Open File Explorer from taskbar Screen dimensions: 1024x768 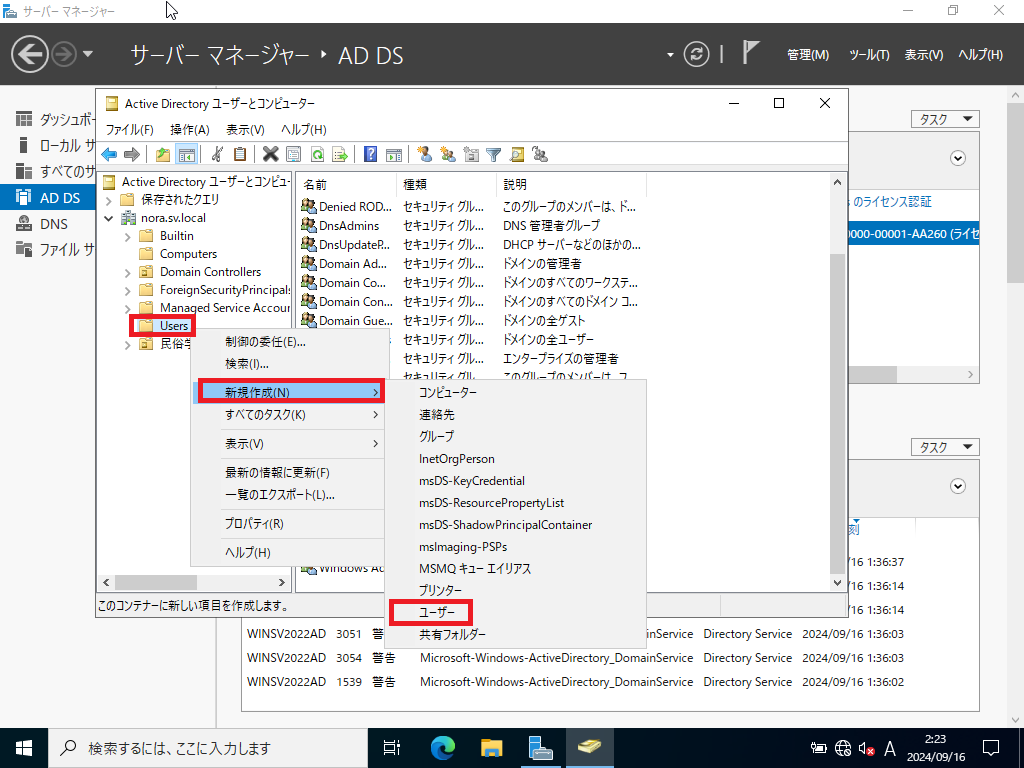pos(492,748)
